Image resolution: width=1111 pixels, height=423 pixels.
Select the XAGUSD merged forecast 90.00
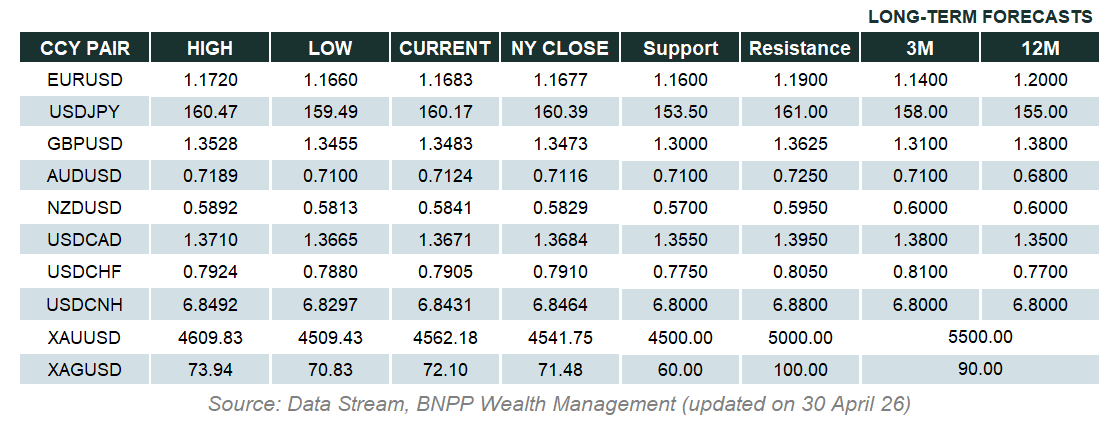[x=980, y=369]
